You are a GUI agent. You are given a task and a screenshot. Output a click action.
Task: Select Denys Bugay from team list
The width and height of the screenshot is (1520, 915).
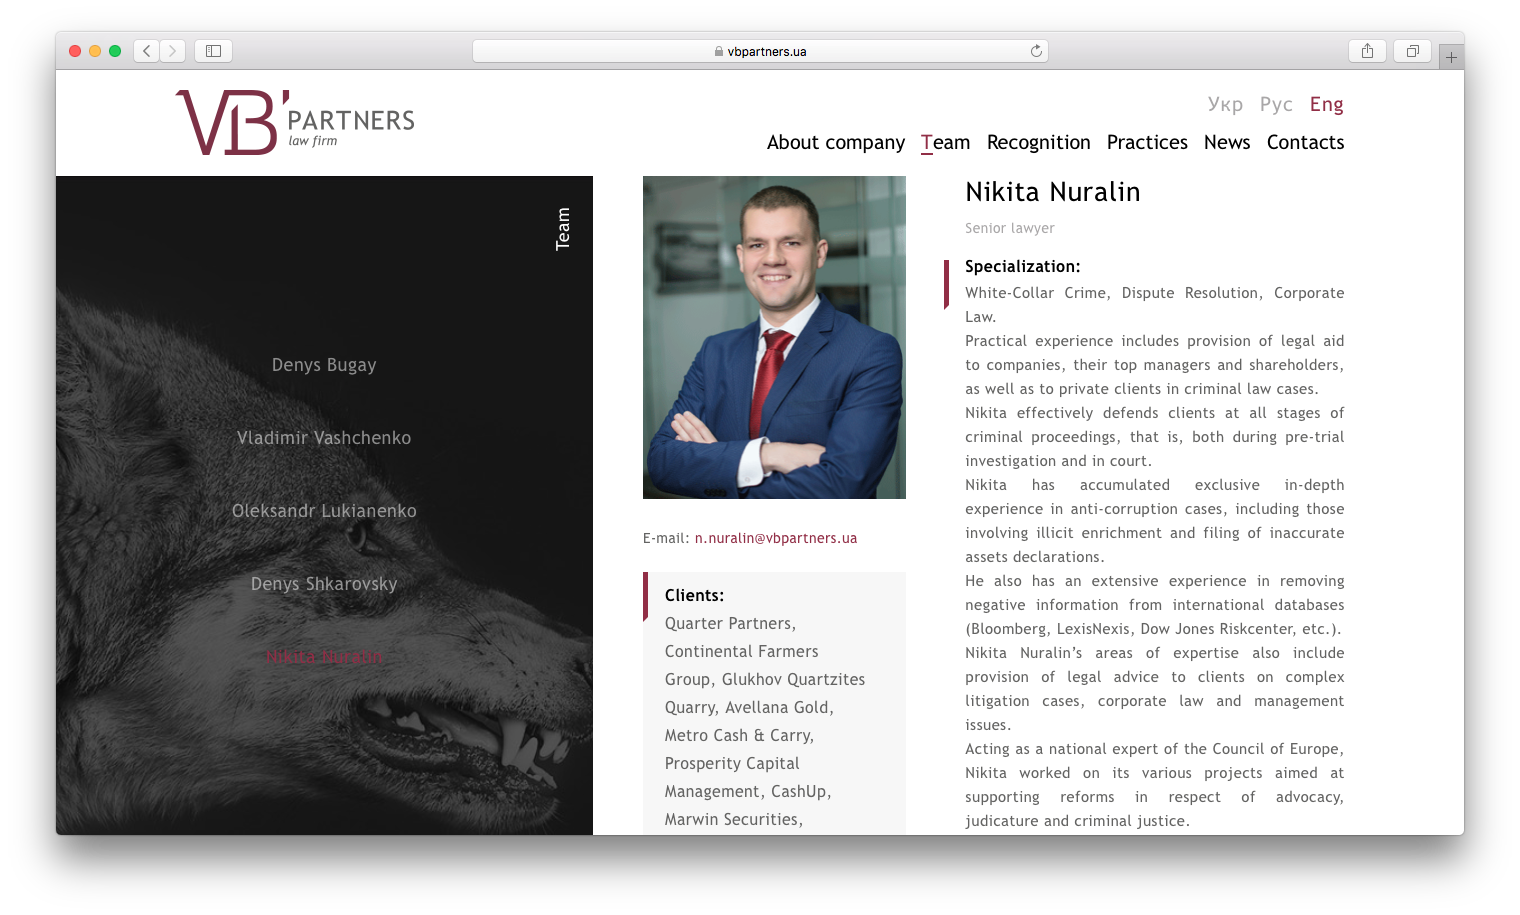pos(324,365)
